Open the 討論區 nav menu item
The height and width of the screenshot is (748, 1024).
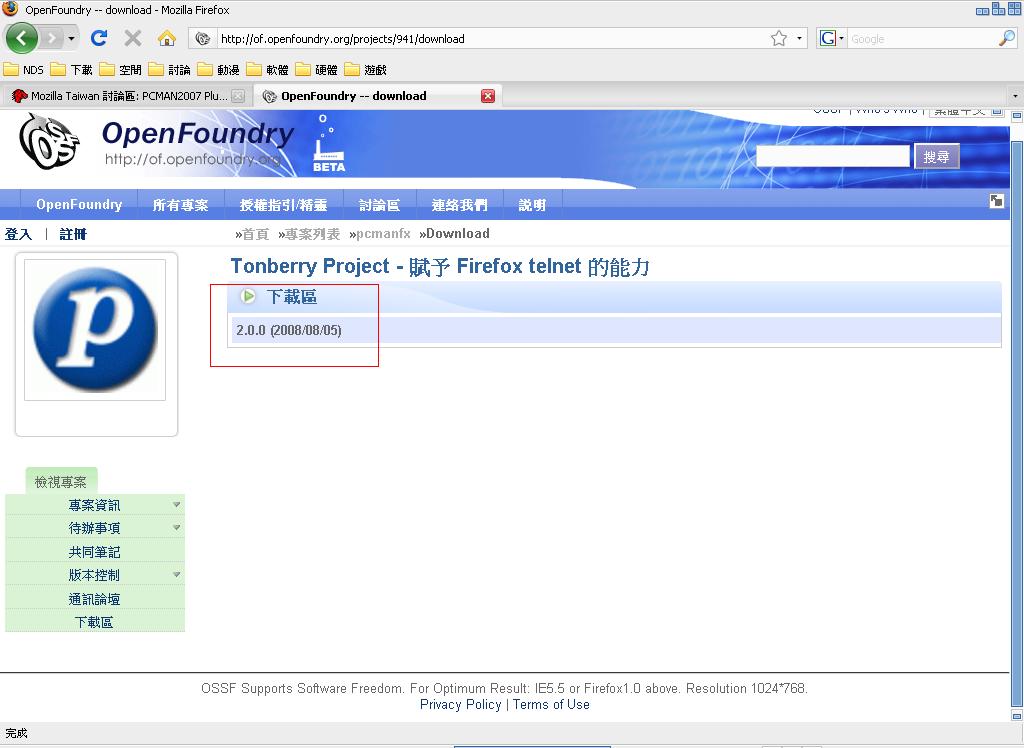tap(379, 204)
